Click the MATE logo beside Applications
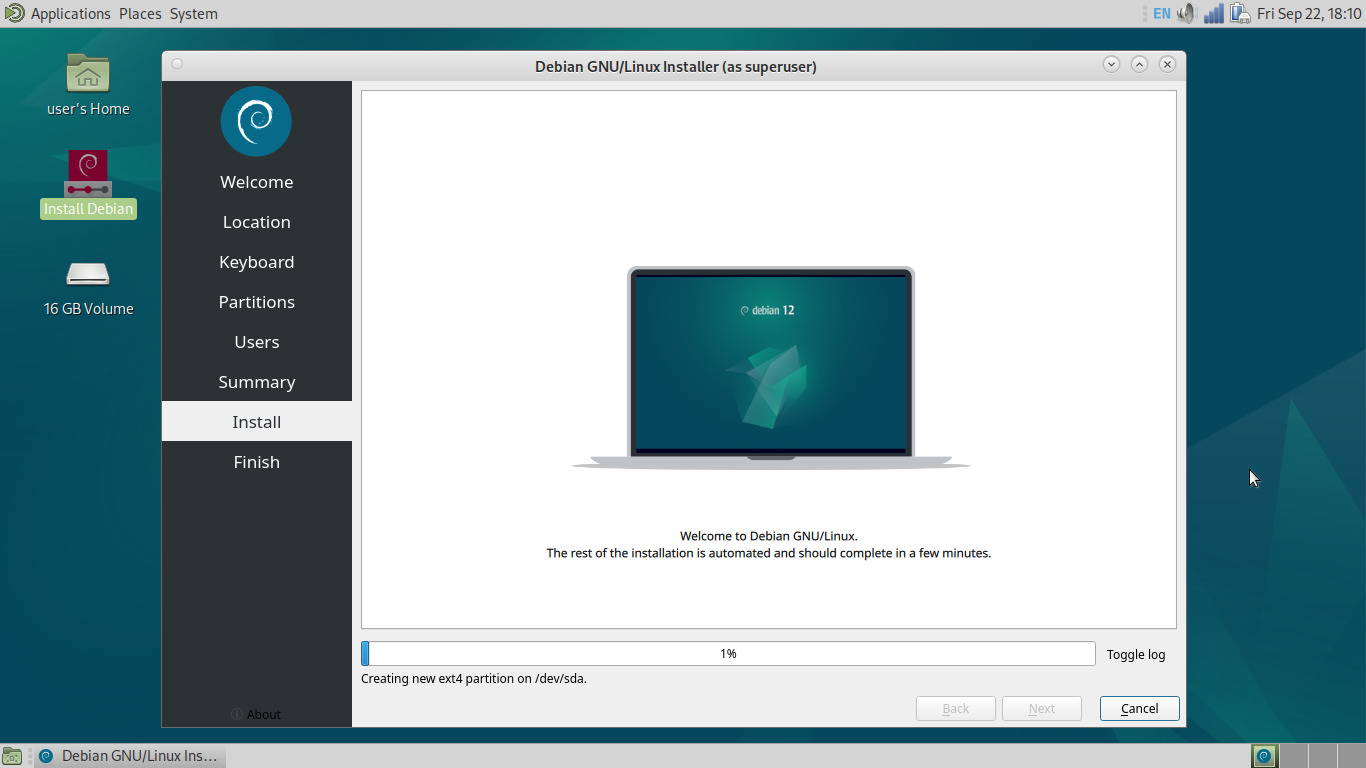This screenshot has width=1366, height=768. click(x=14, y=13)
